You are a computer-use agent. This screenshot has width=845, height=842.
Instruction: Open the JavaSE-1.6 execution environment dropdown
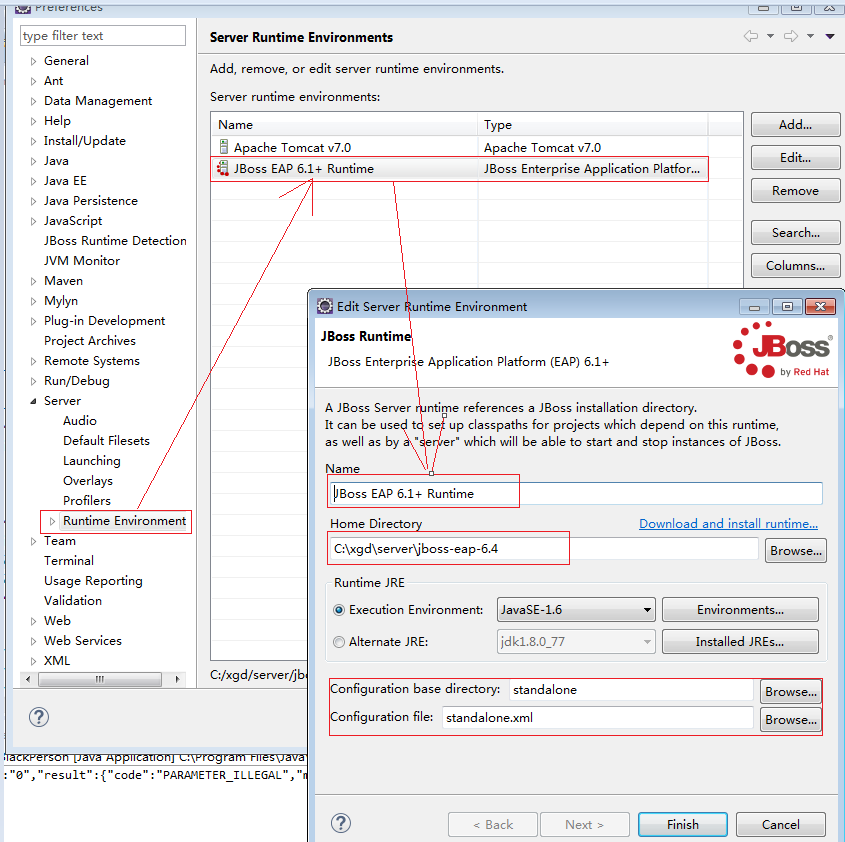[x=576, y=610]
